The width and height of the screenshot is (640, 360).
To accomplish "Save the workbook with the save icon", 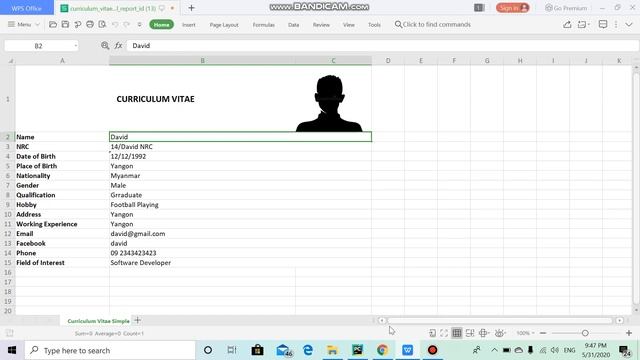I will pyautogui.click(x=65, y=24).
